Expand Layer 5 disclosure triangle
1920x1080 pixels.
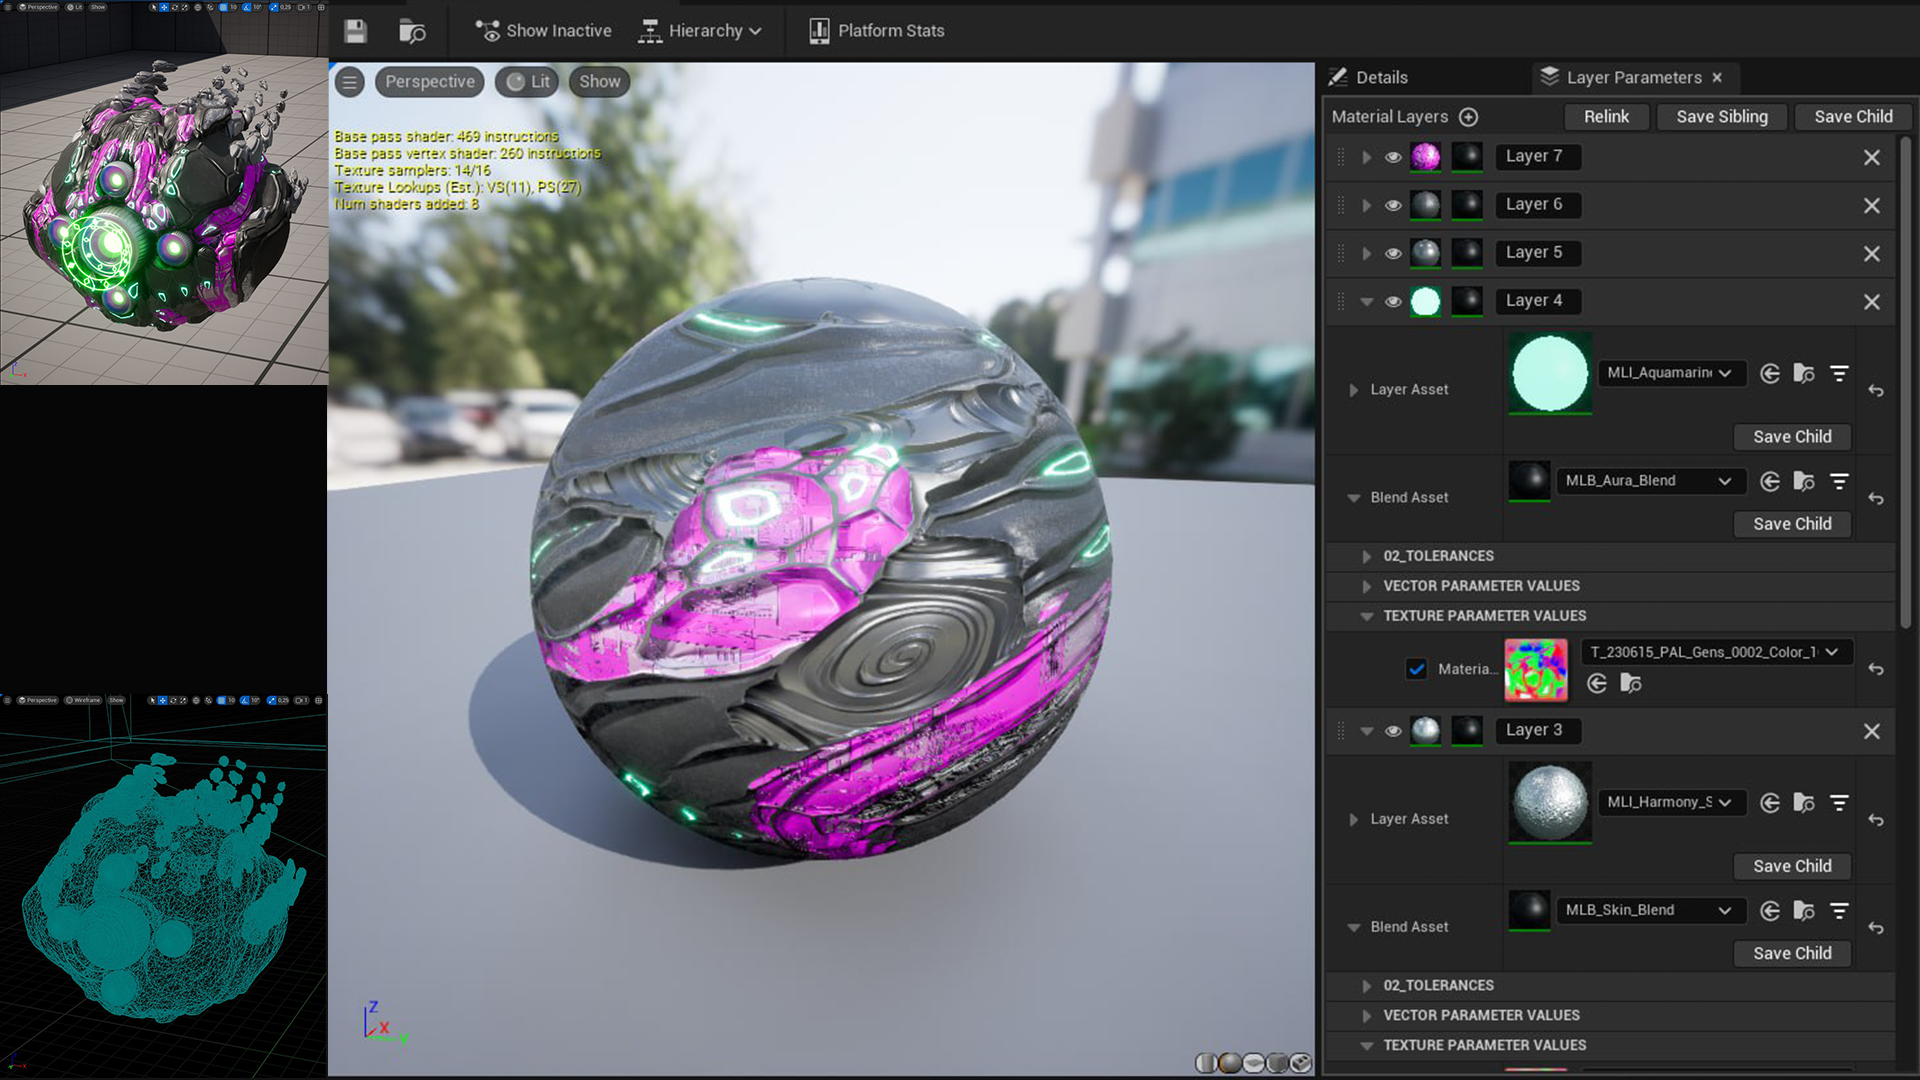click(x=1366, y=253)
